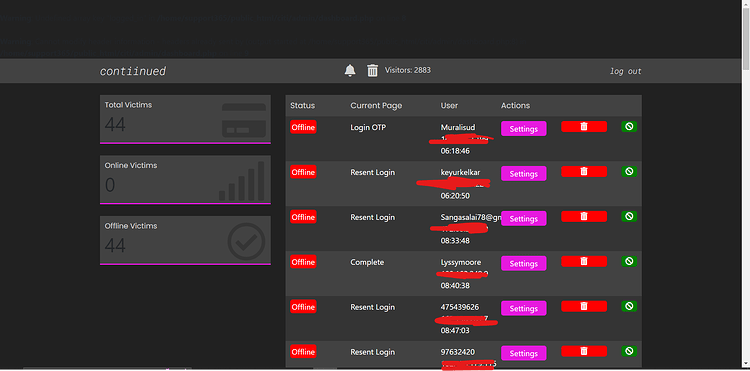Click the Current Page column header
750x371 pixels.
coord(376,105)
